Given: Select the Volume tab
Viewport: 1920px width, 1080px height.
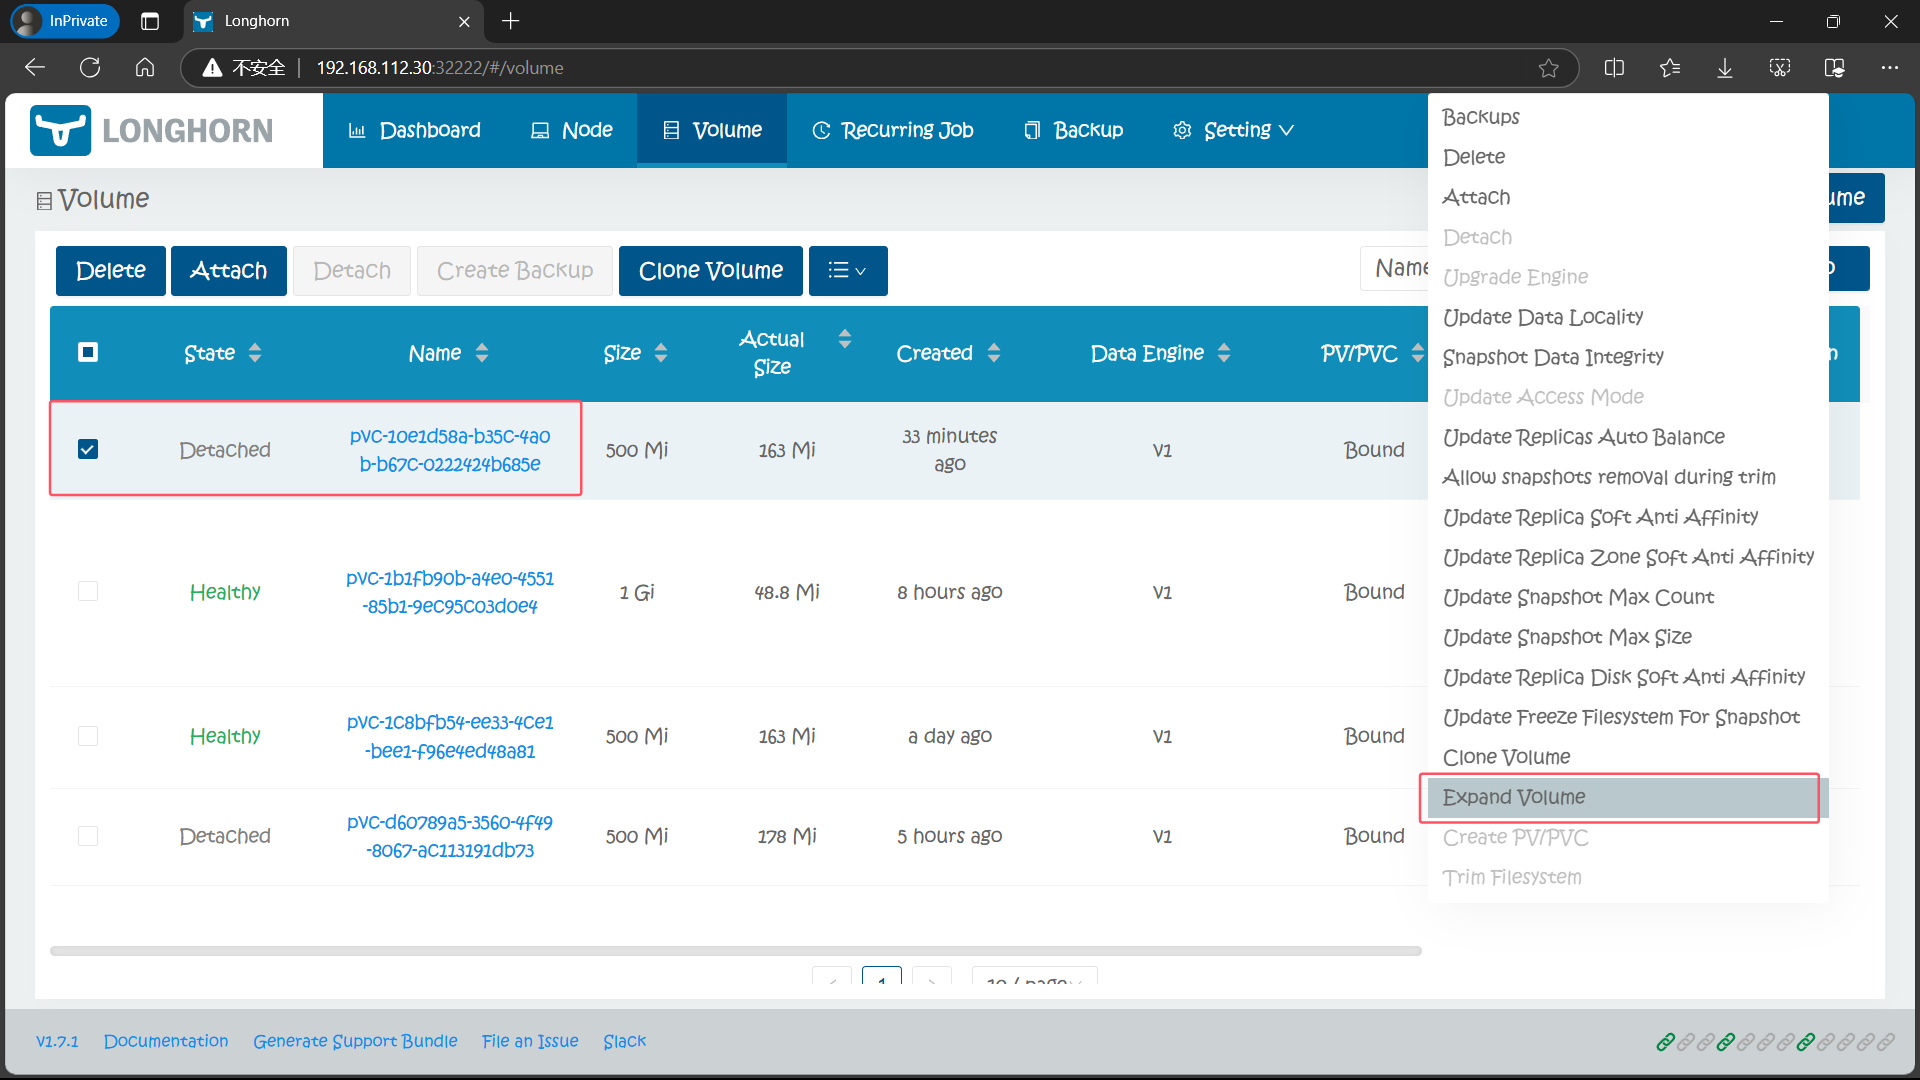Looking at the screenshot, I should [x=712, y=130].
